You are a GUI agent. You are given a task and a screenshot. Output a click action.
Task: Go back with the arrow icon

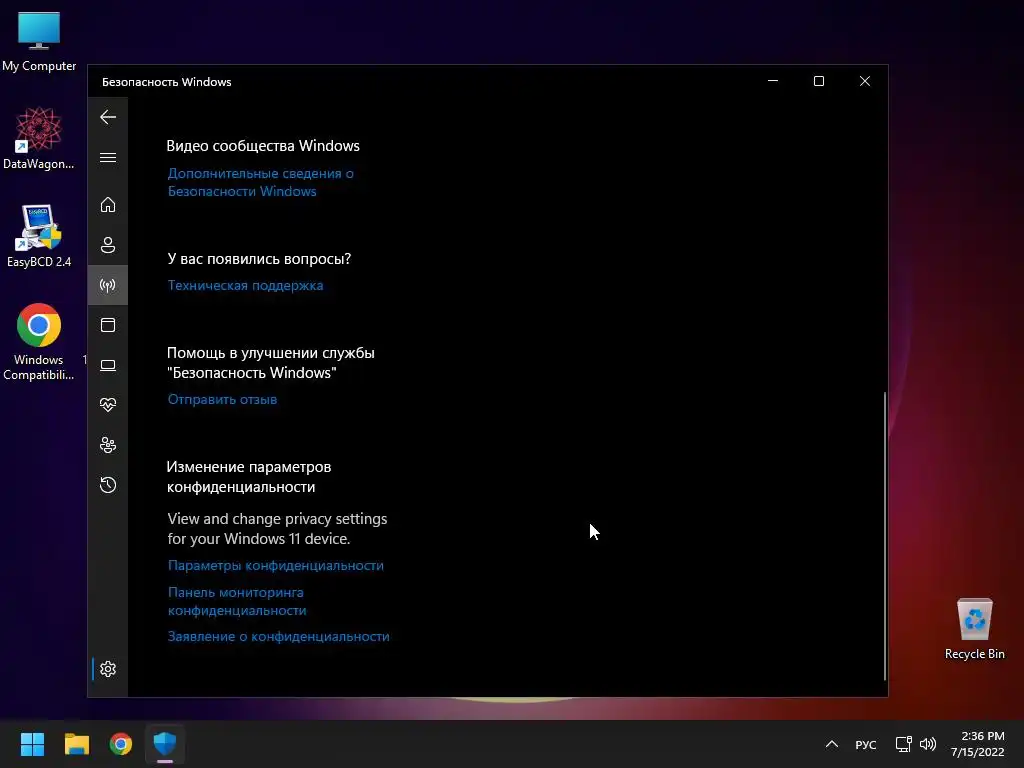[x=108, y=118]
